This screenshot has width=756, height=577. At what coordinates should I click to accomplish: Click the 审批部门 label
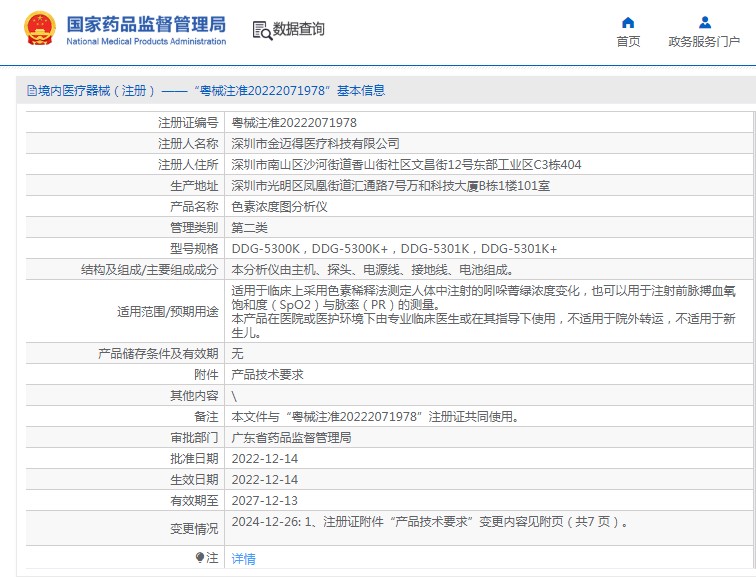(194, 438)
